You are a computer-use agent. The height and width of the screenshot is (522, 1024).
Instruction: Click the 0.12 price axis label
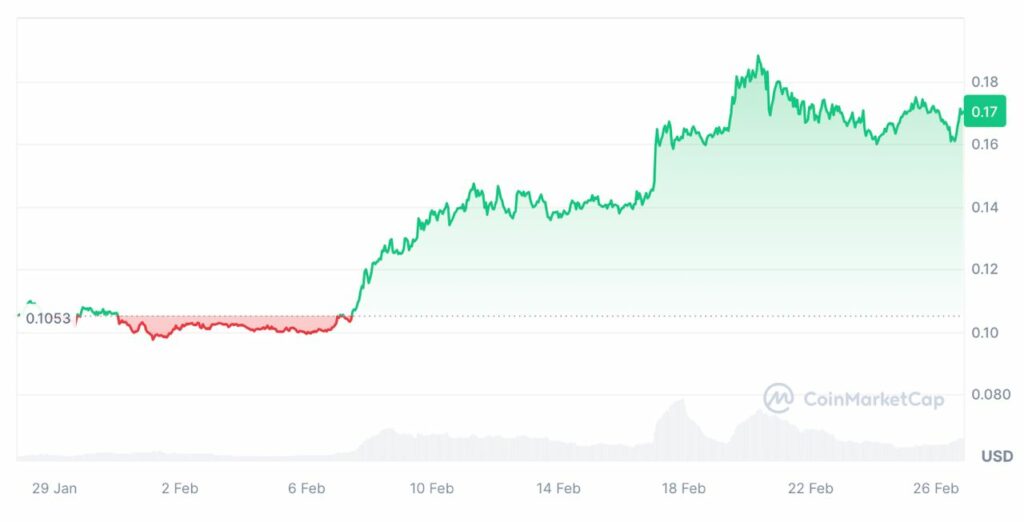[983, 269]
